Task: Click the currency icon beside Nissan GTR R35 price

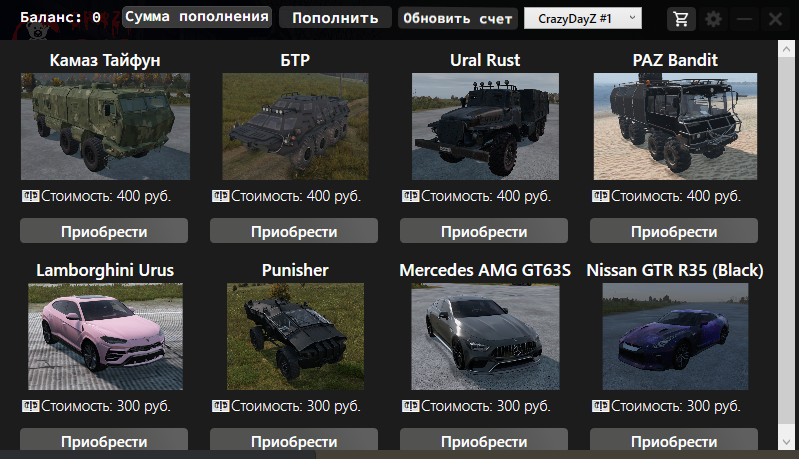Action: [601, 406]
